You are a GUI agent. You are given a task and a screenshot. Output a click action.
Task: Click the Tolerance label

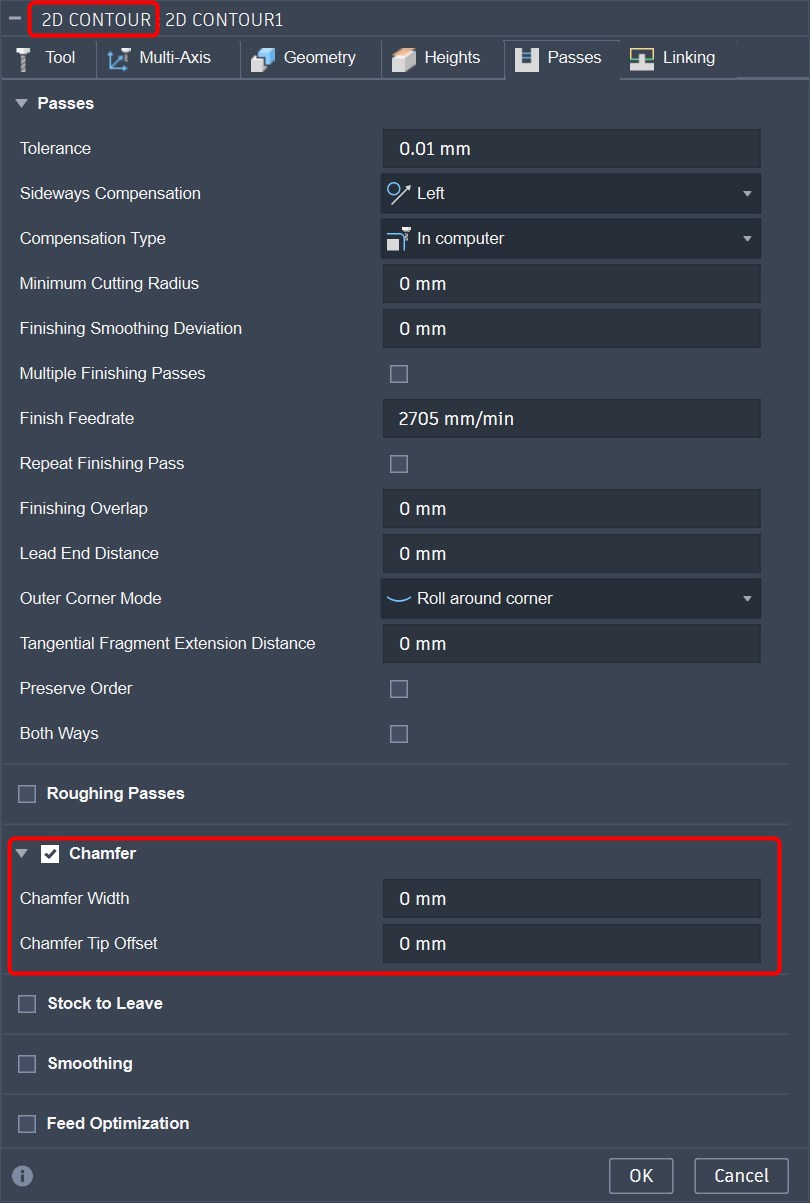point(55,148)
